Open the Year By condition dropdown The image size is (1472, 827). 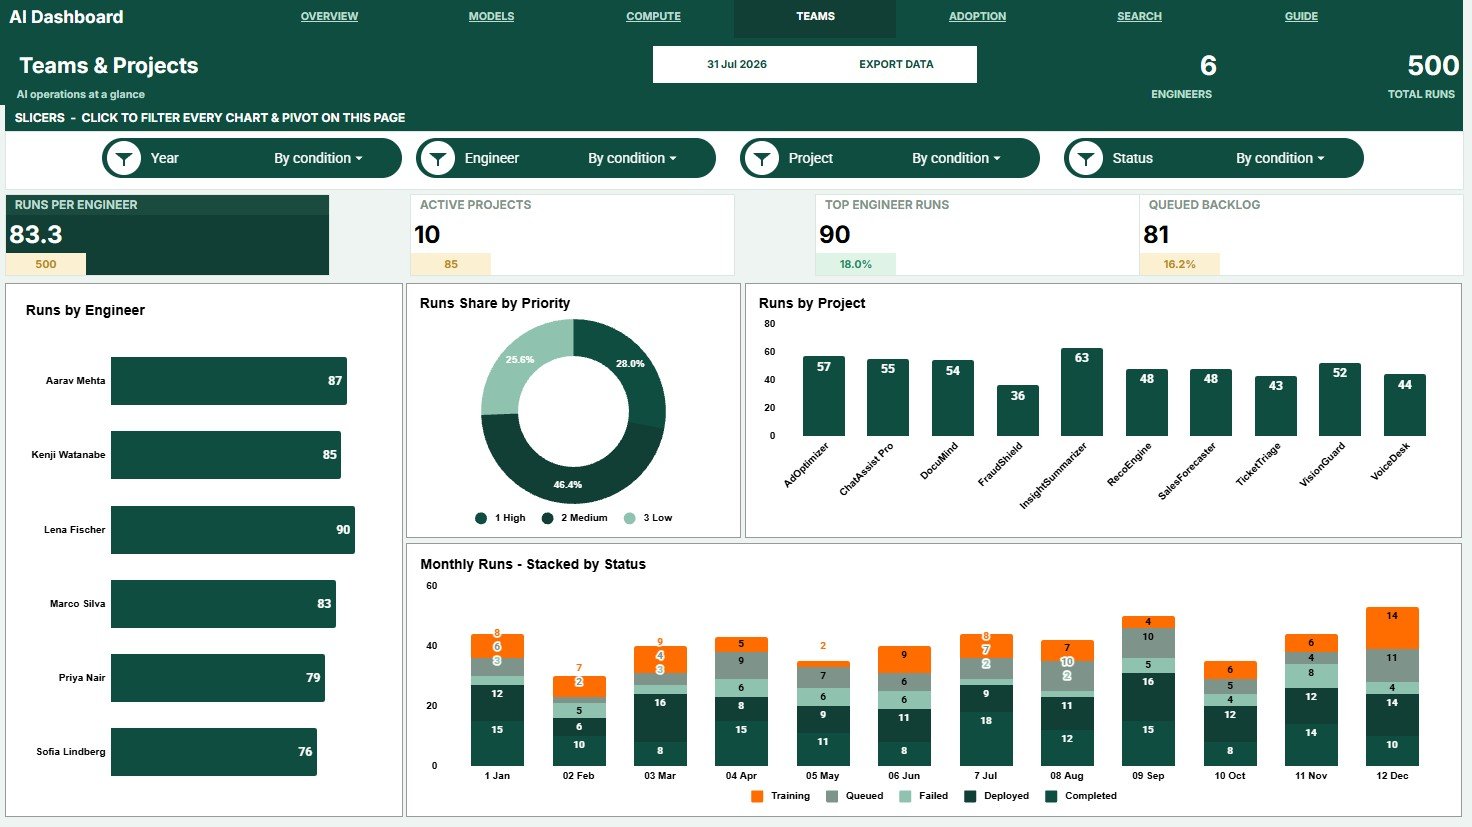click(x=318, y=158)
